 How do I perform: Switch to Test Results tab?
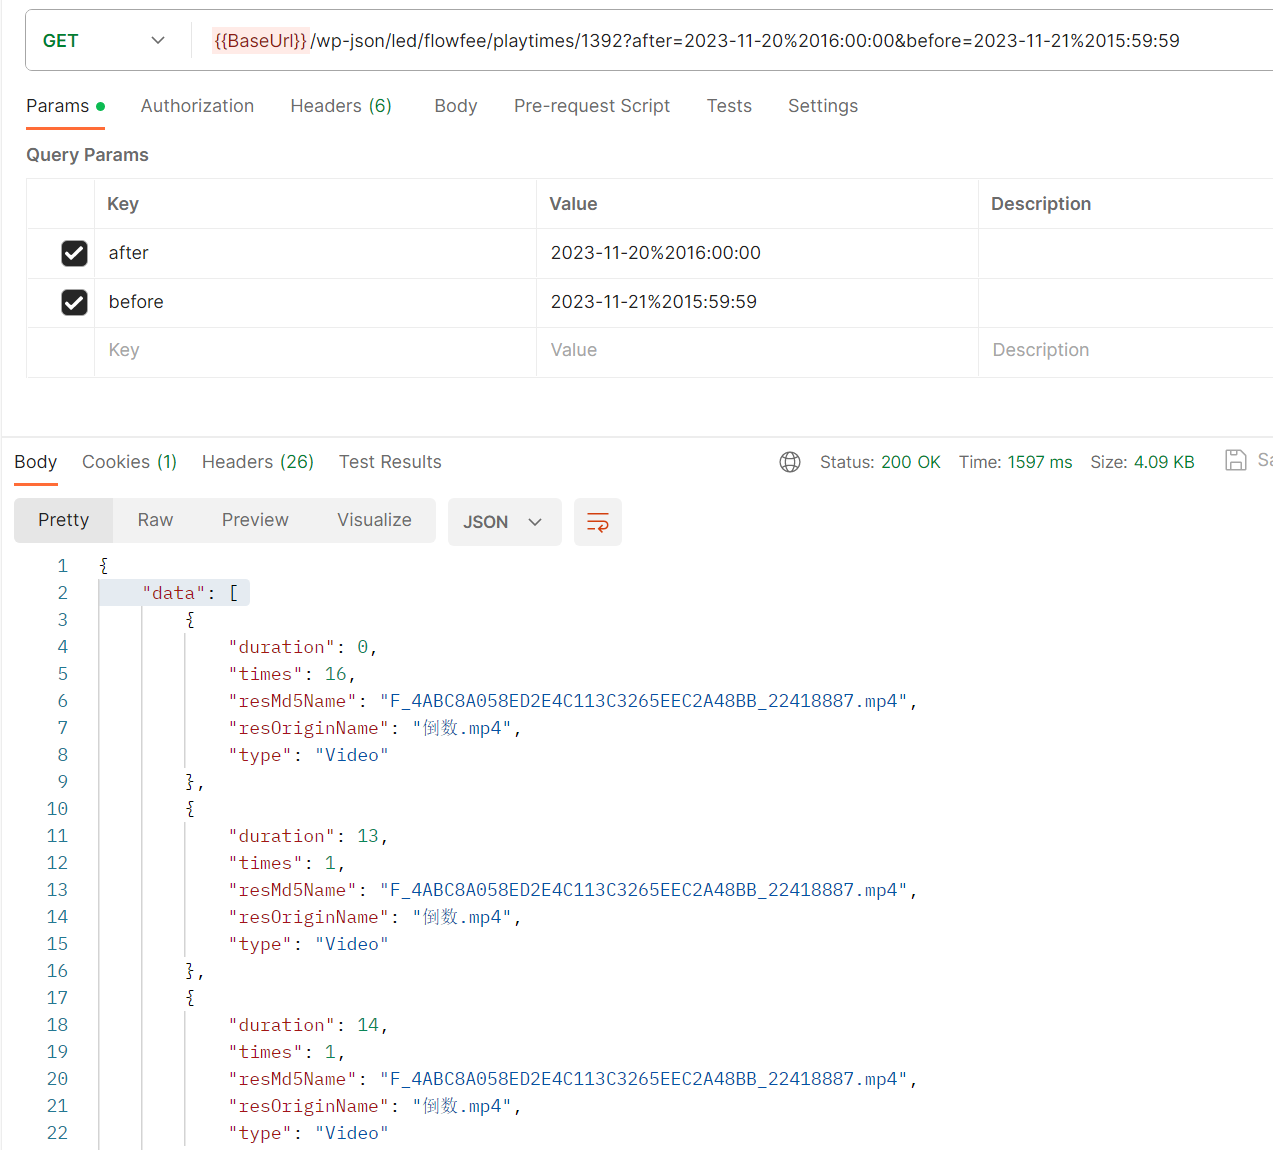390,462
